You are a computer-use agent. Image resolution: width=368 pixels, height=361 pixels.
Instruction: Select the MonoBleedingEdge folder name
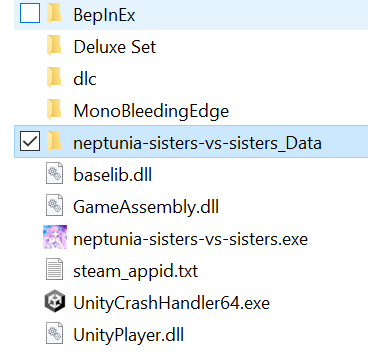[151, 111]
